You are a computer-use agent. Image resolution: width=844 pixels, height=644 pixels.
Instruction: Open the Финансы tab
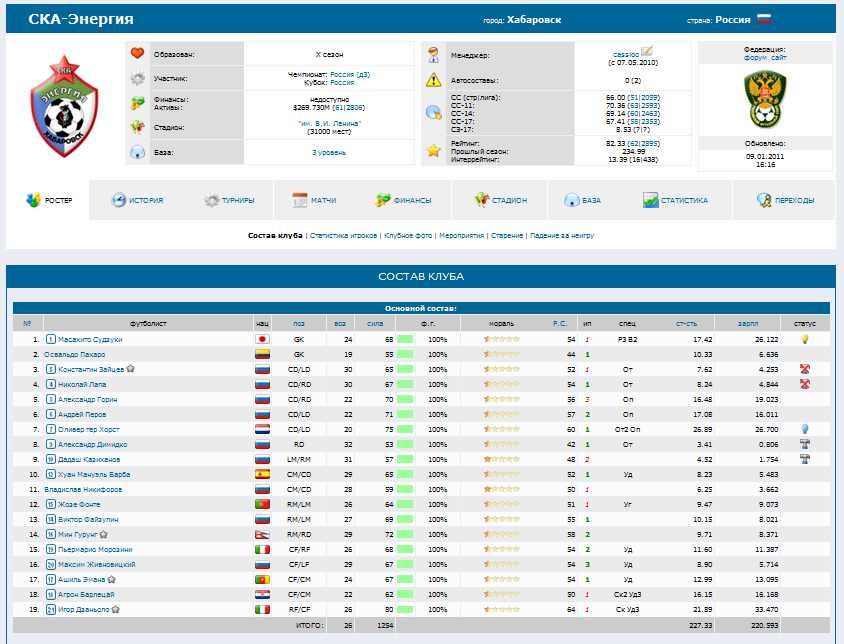tap(403, 200)
